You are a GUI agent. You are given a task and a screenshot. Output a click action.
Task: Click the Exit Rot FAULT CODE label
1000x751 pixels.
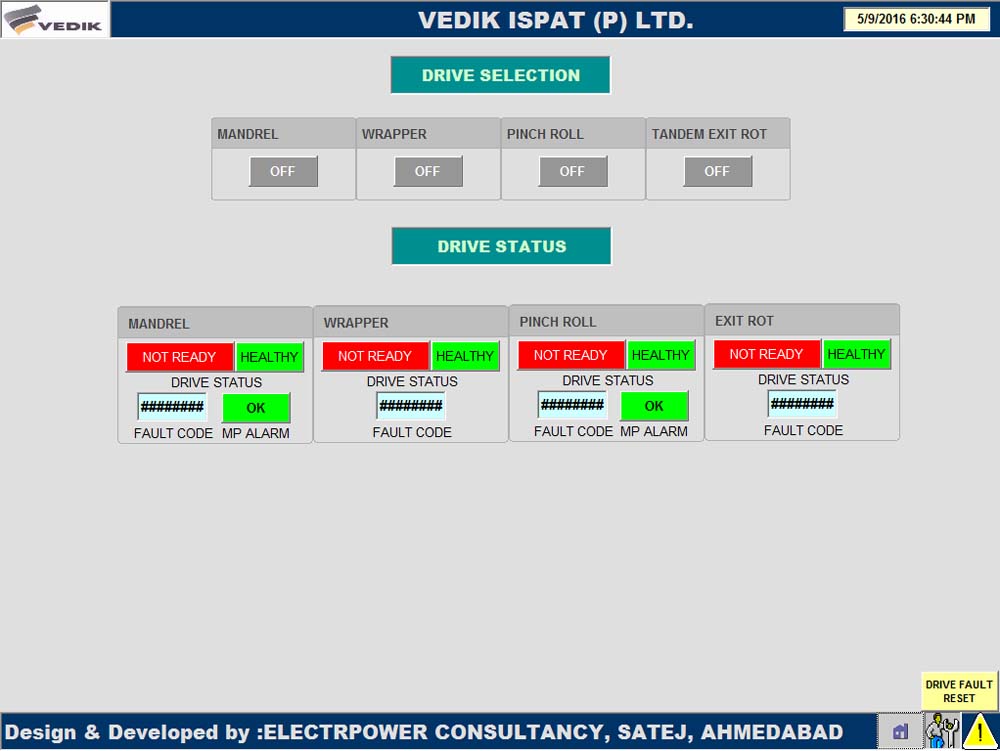tap(804, 430)
